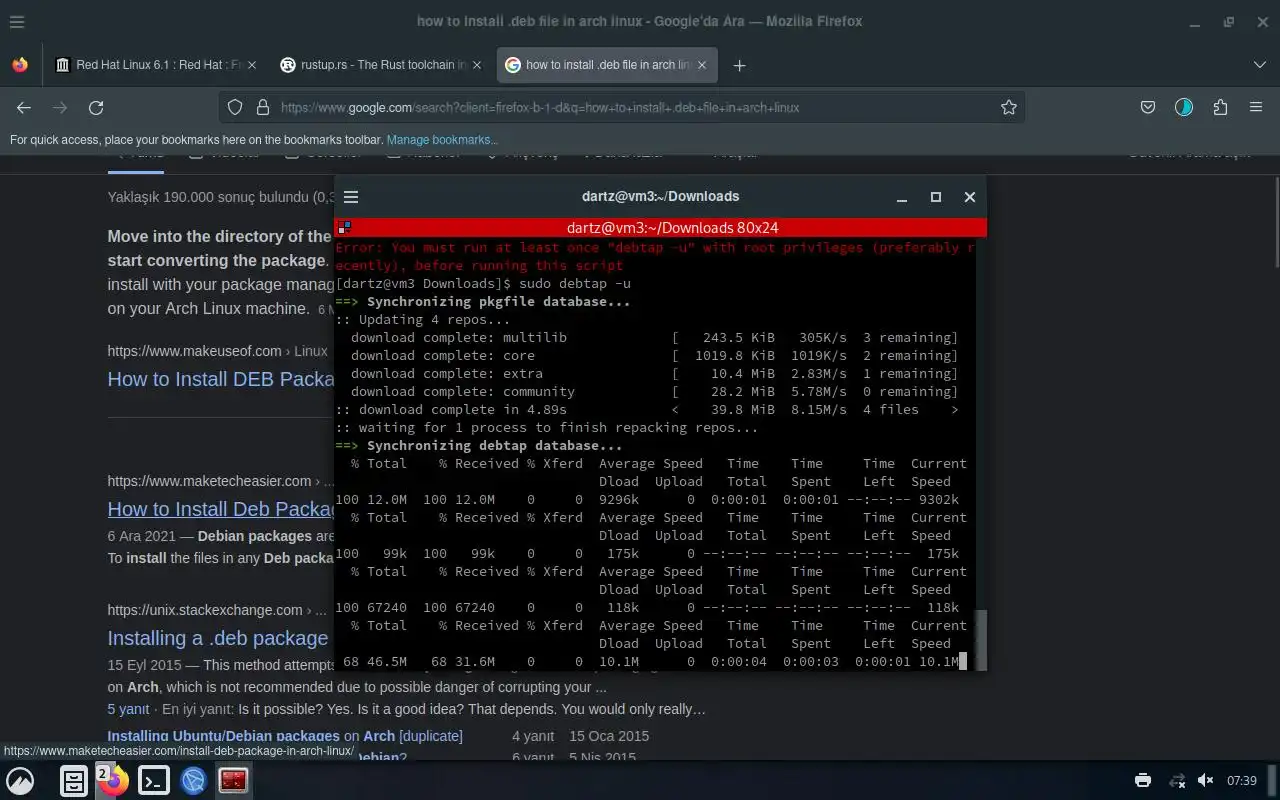This screenshot has width=1280, height=800.
Task: Switch to rustup.rs tab
Action: pos(382,65)
